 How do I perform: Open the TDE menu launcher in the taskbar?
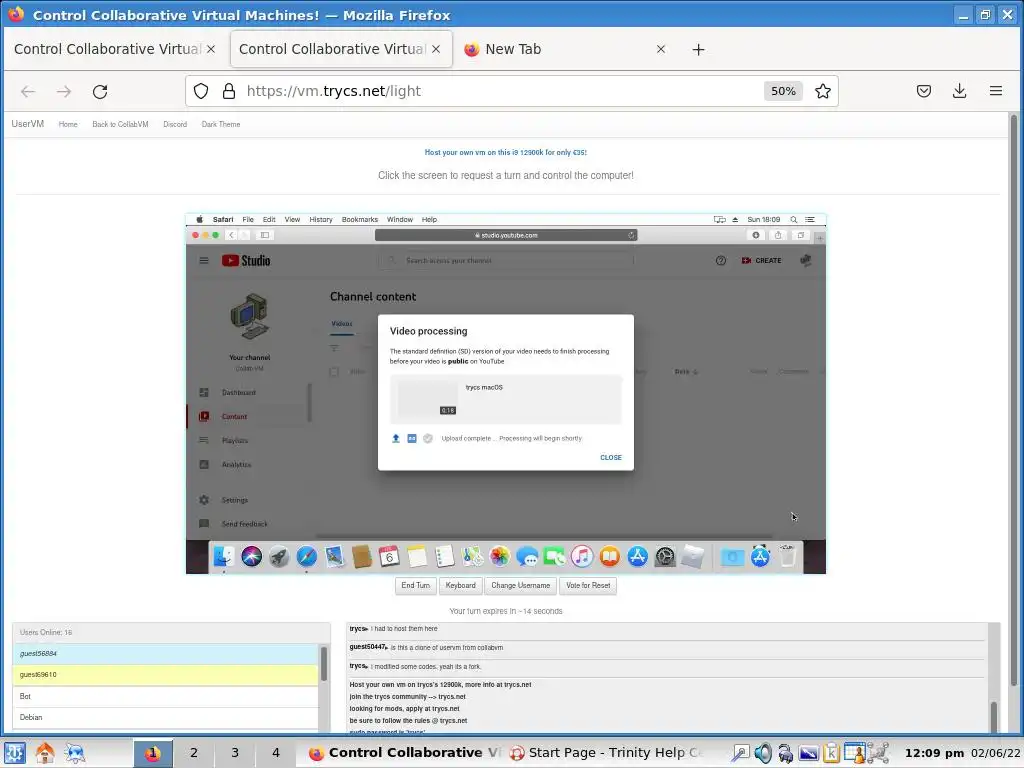pos(15,753)
